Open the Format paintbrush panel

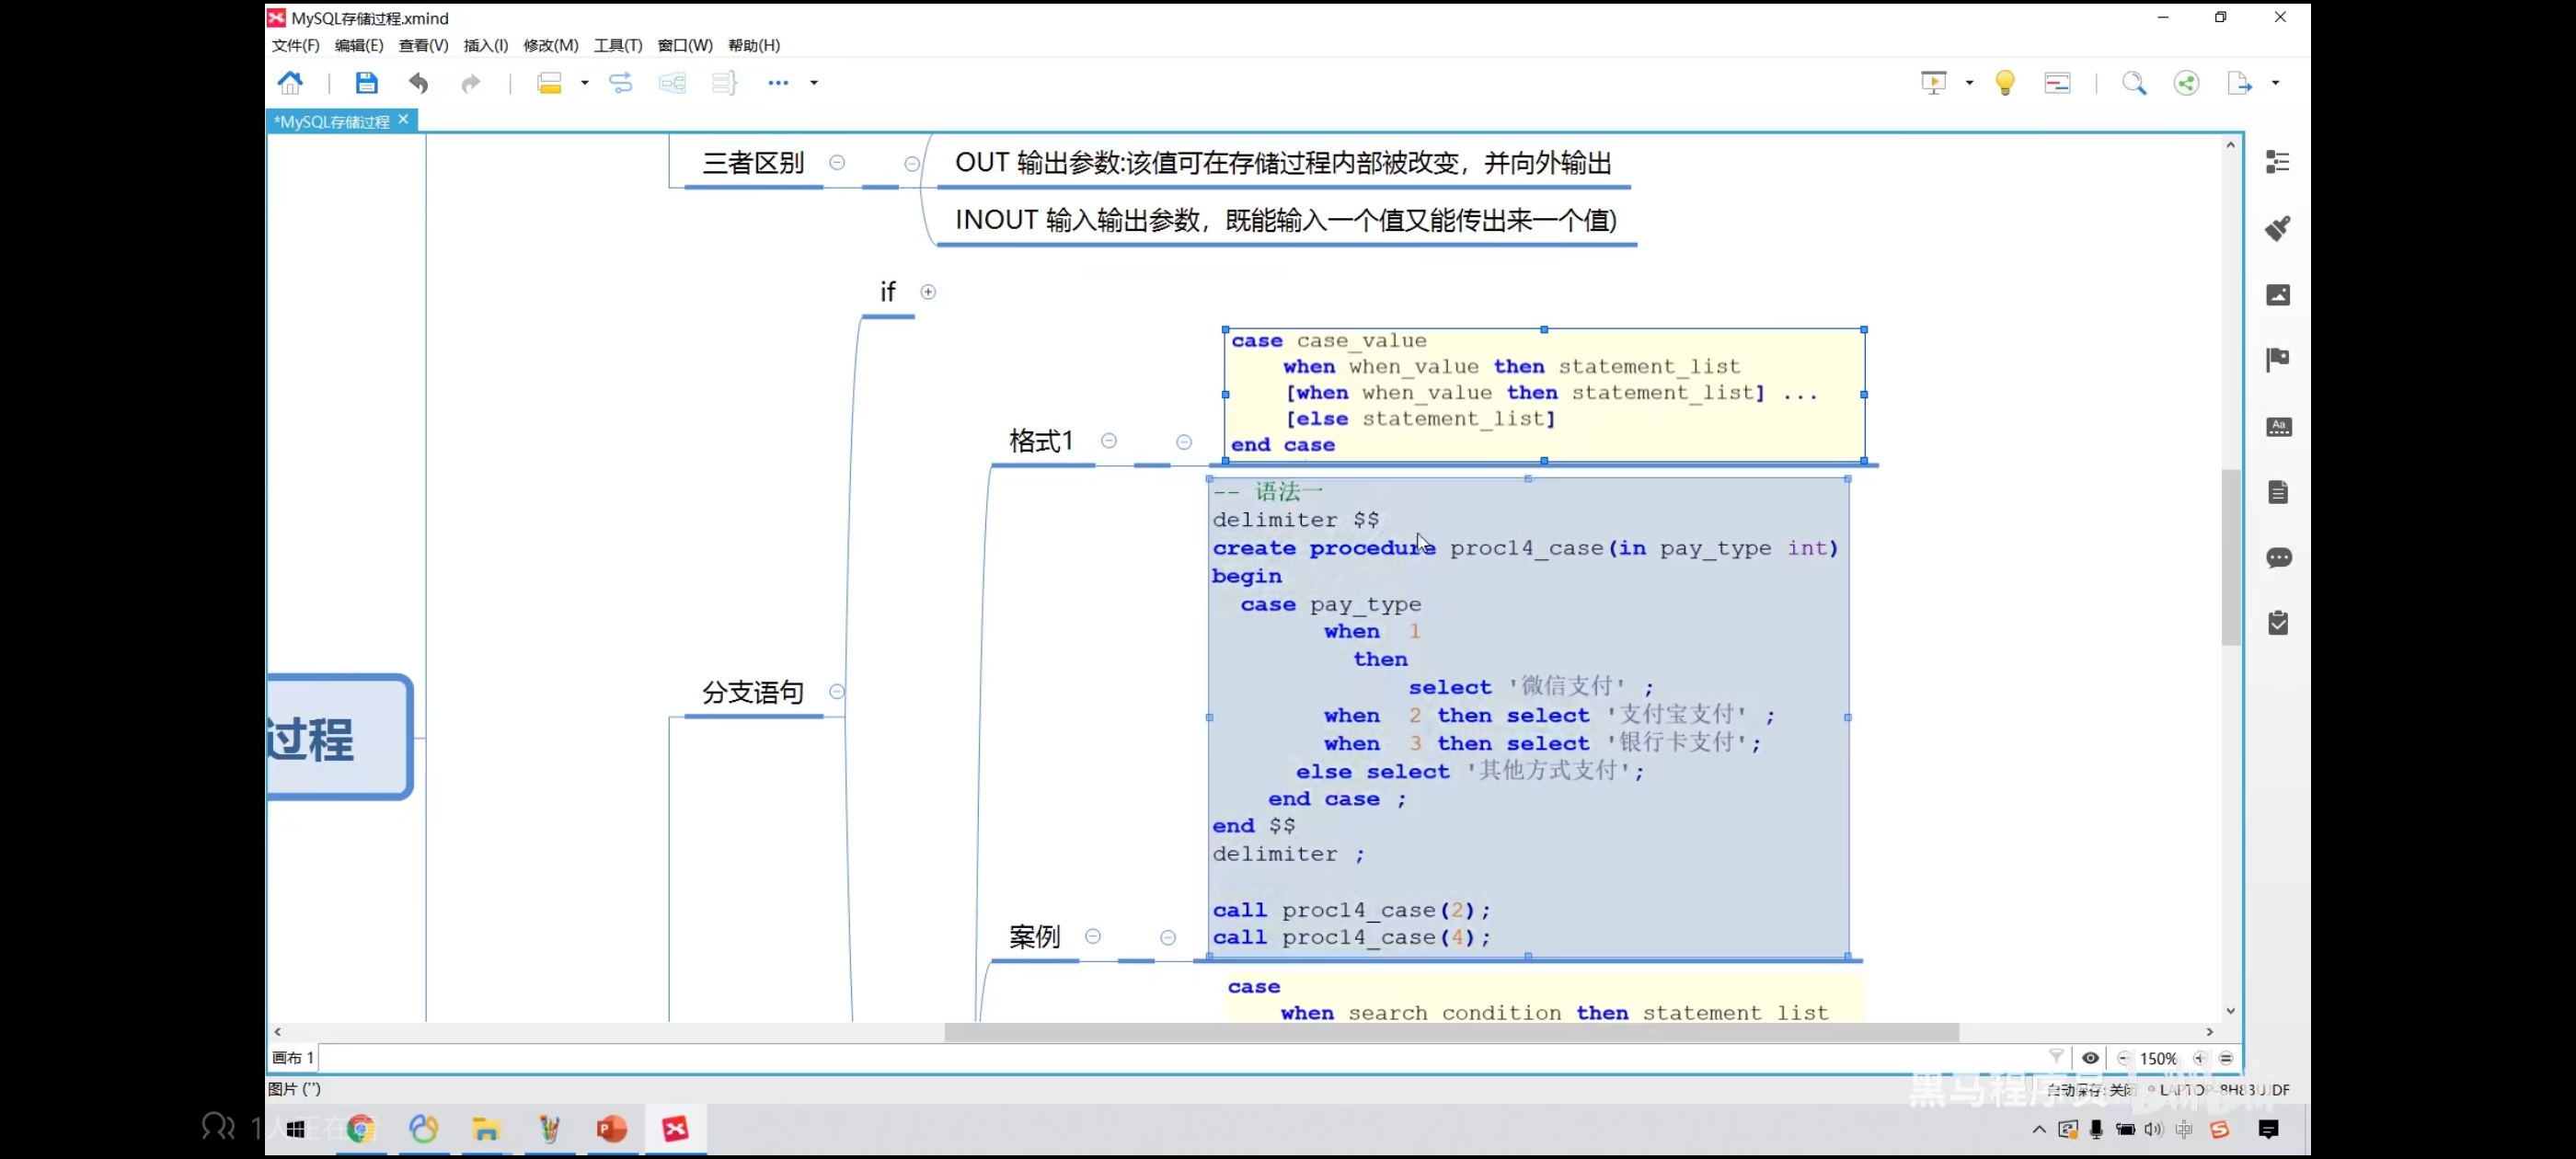click(2277, 229)
